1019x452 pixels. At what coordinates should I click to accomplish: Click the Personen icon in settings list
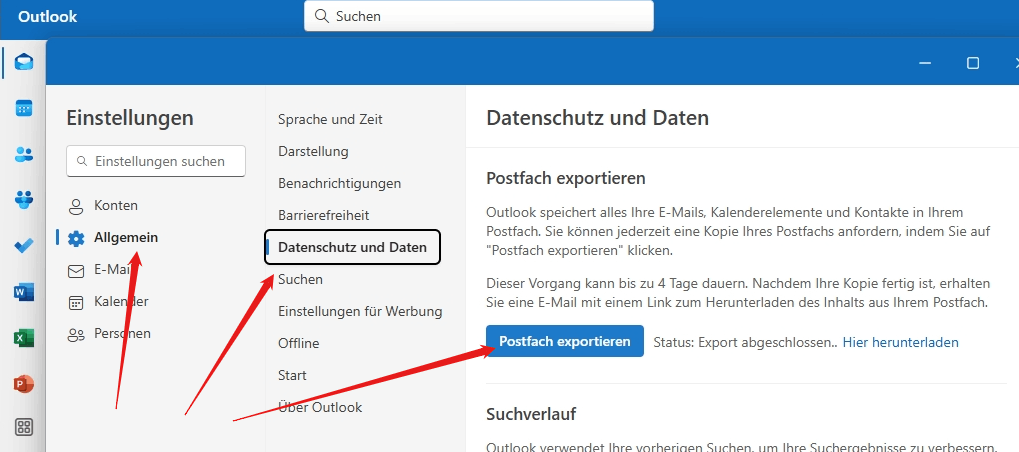(76, 334)
